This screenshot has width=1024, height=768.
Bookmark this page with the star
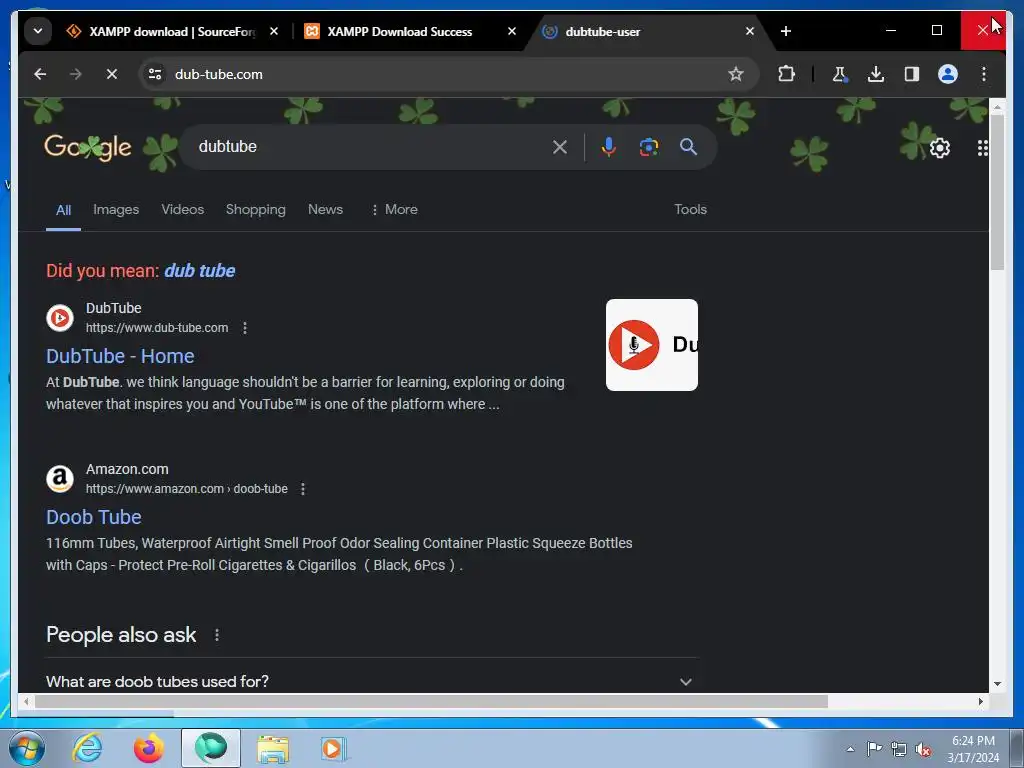pyautogui.click(x=736, y=74)
